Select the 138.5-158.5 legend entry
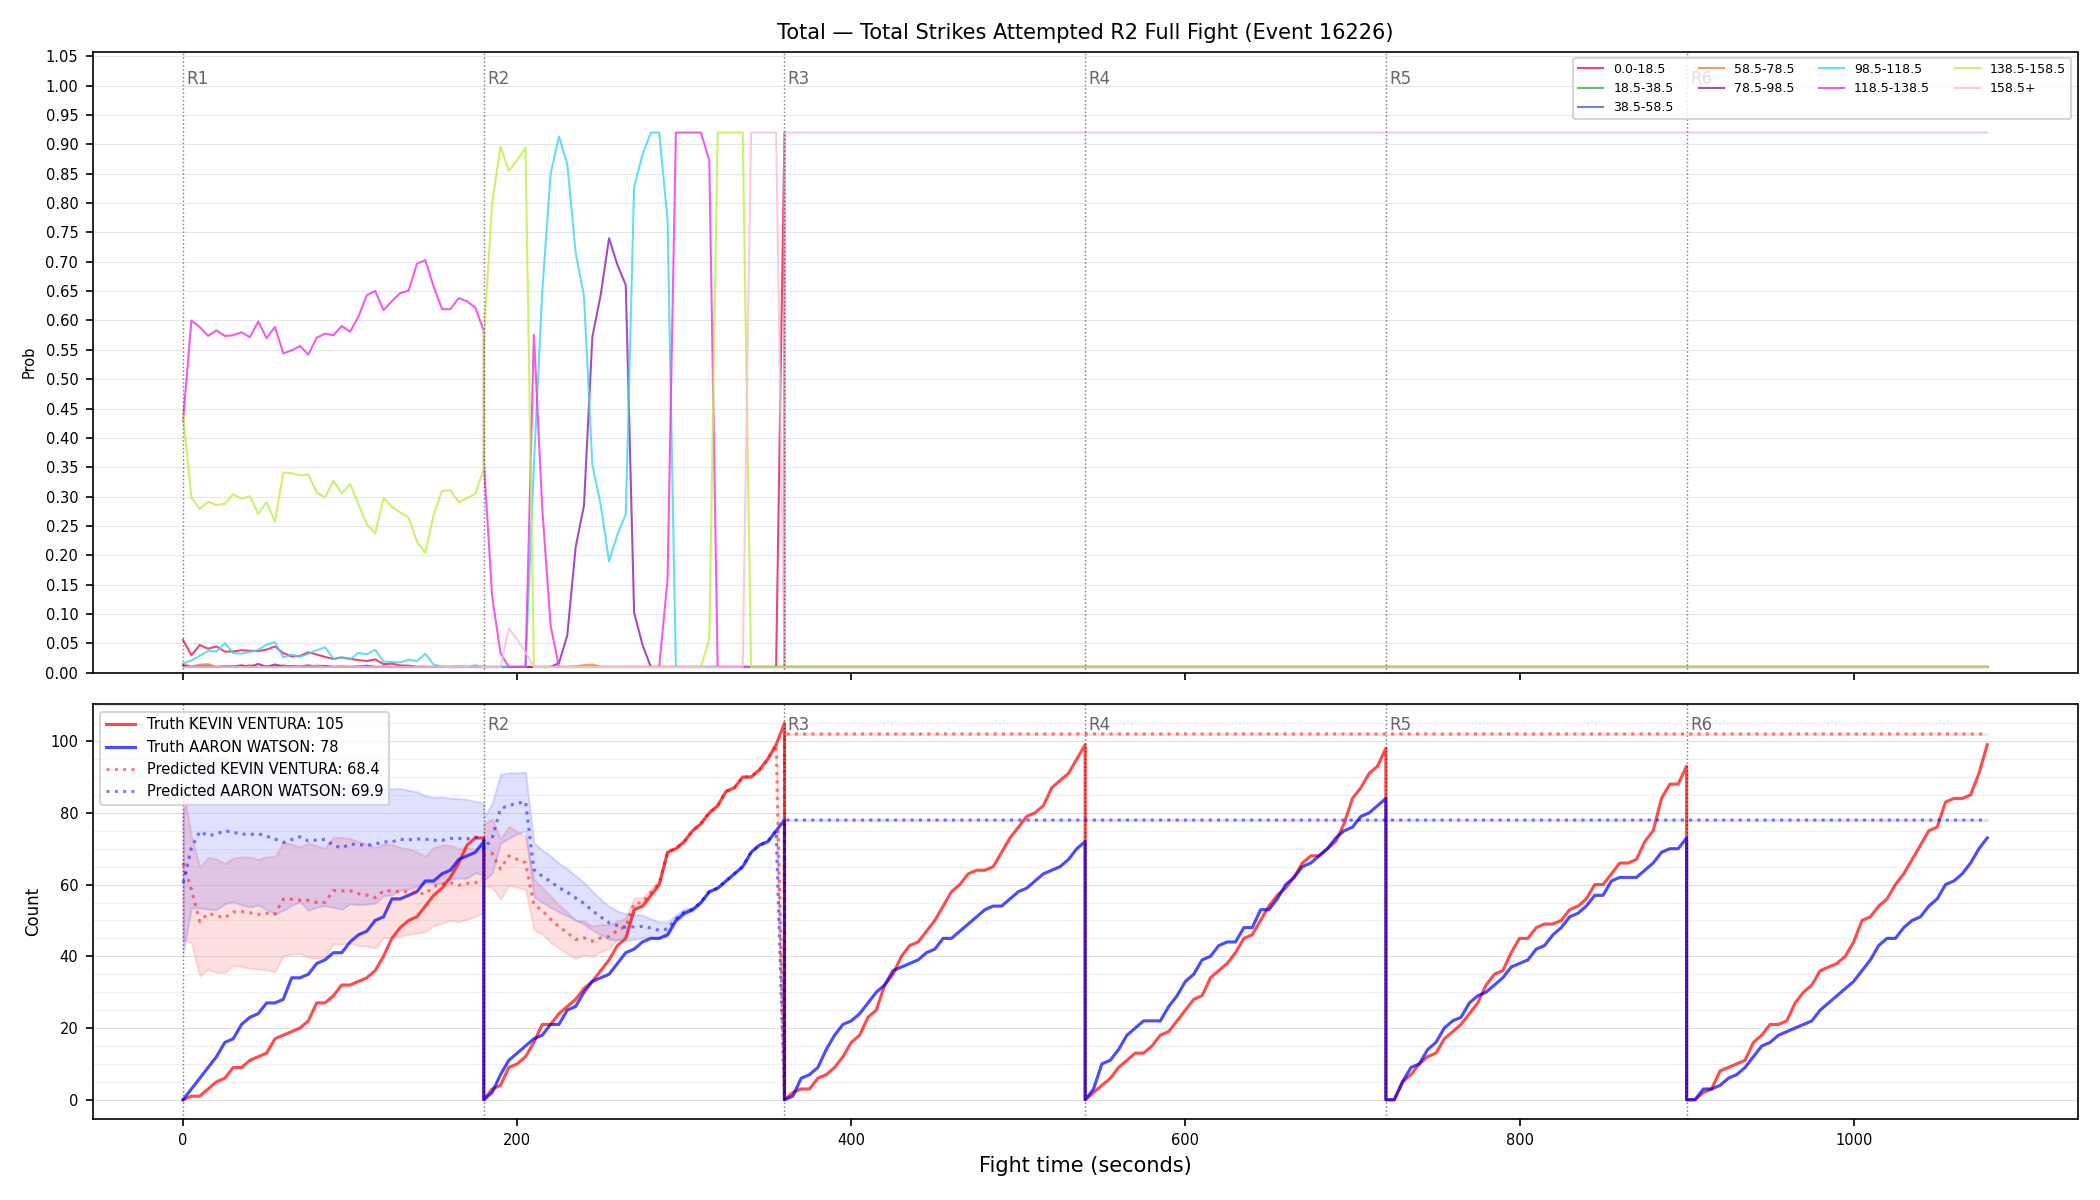 tap(2009, 69)
